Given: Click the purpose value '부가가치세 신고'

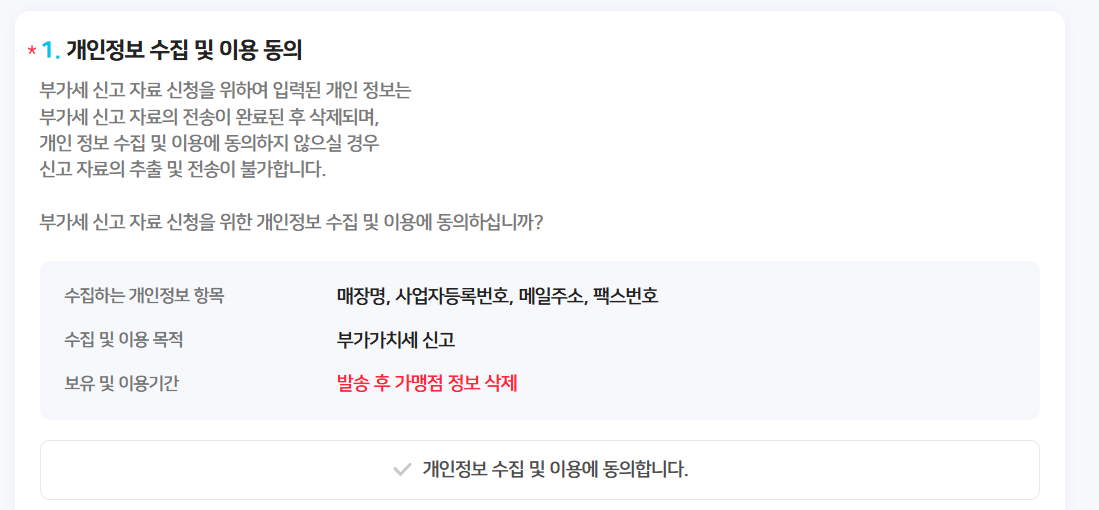Looking at the screenshot, I should click(396, 340).
